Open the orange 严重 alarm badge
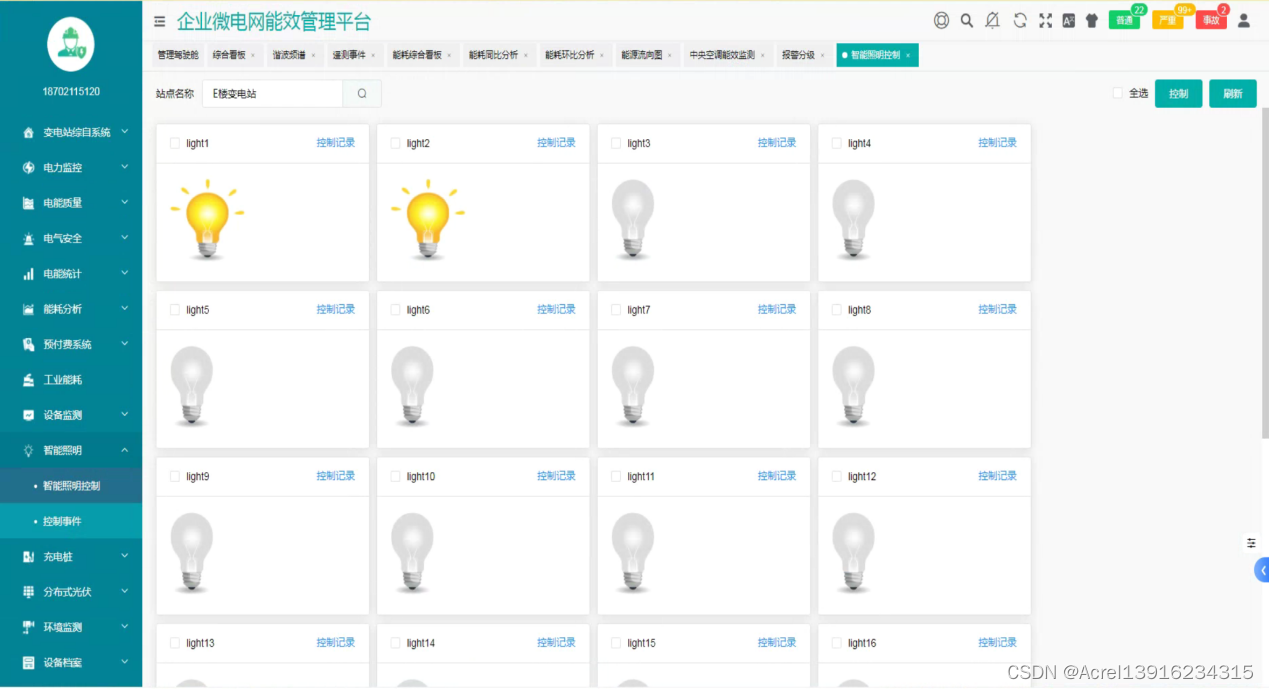The width and height of the screenshot is (1269, 689). (1168, 20)
